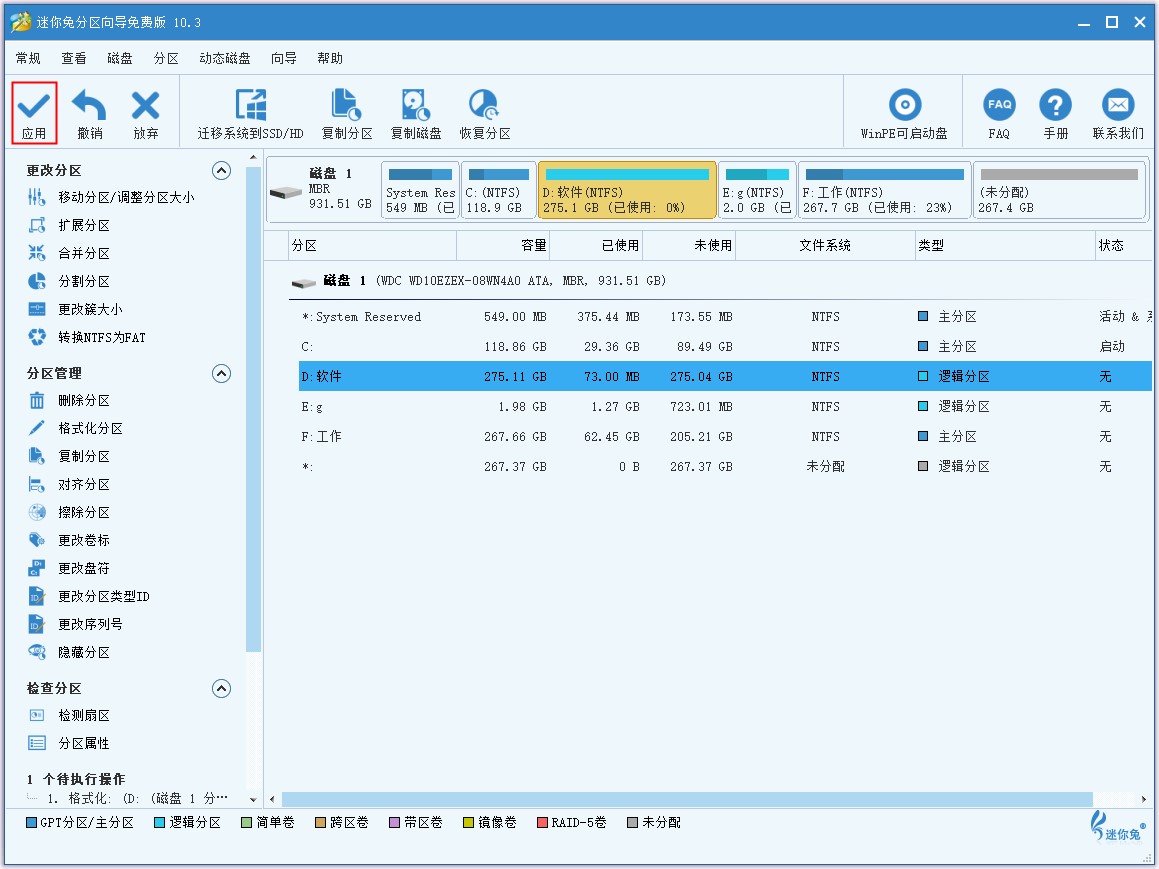The image size is (1159, 869).
Task: Open the FAQ page
Action: (x=999, y=114)
